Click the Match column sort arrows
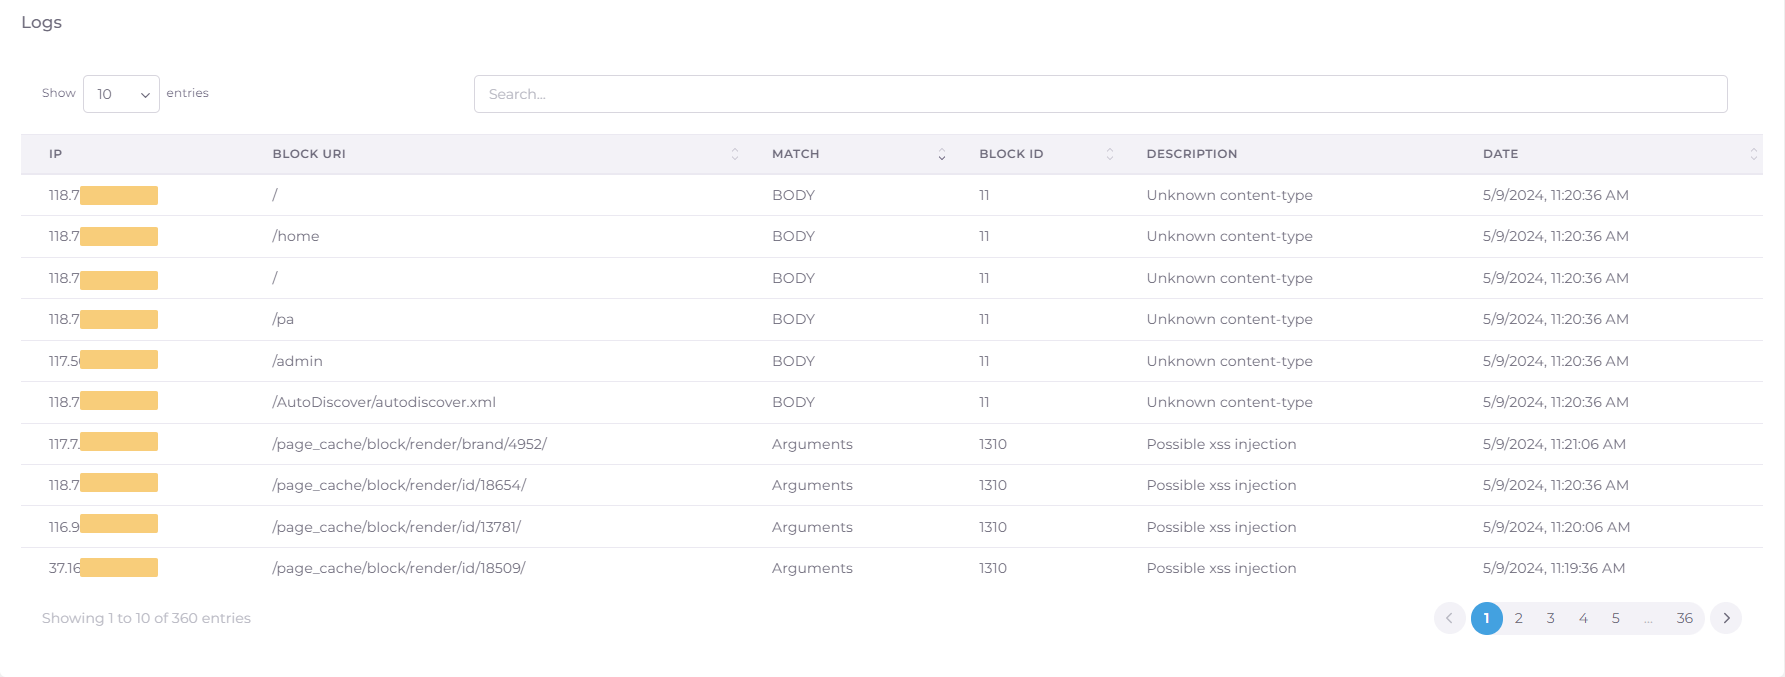Image resolution: width=1785 pixels, height=677 pixels. point(941,154)
